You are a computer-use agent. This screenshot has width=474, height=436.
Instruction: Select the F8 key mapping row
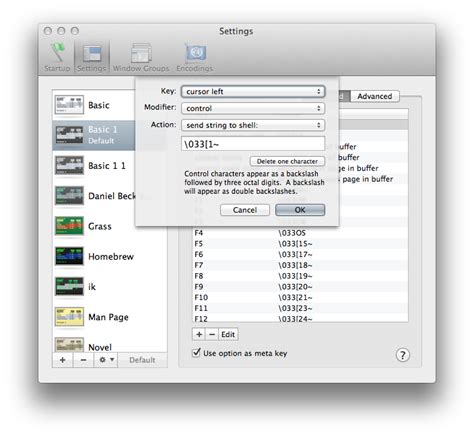[x=300, y=276]
